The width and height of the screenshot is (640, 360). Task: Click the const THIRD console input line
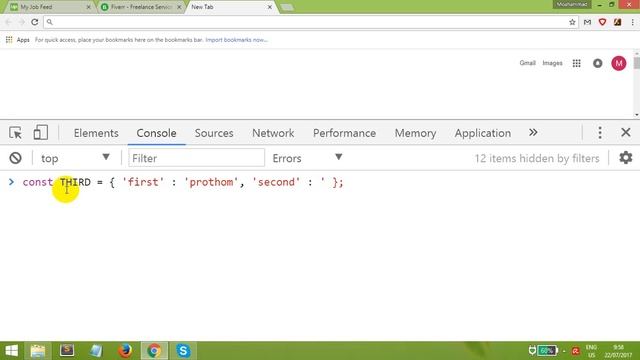(x=183, y=182)
